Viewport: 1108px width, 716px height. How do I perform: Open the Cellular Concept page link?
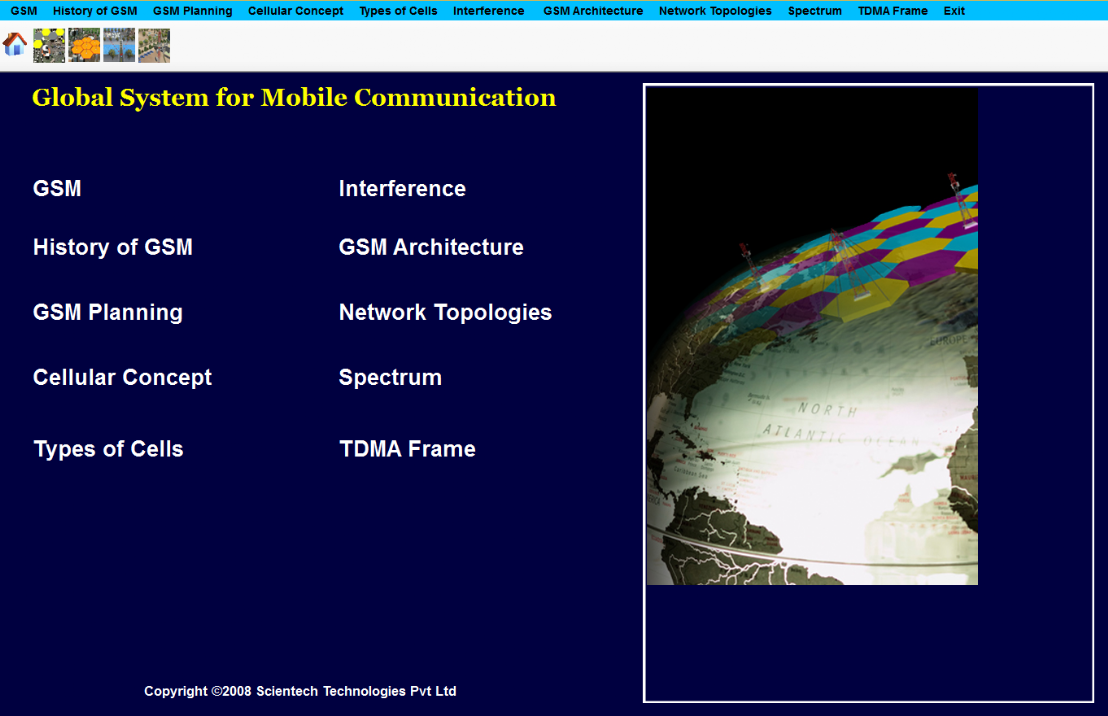point(122,377)
